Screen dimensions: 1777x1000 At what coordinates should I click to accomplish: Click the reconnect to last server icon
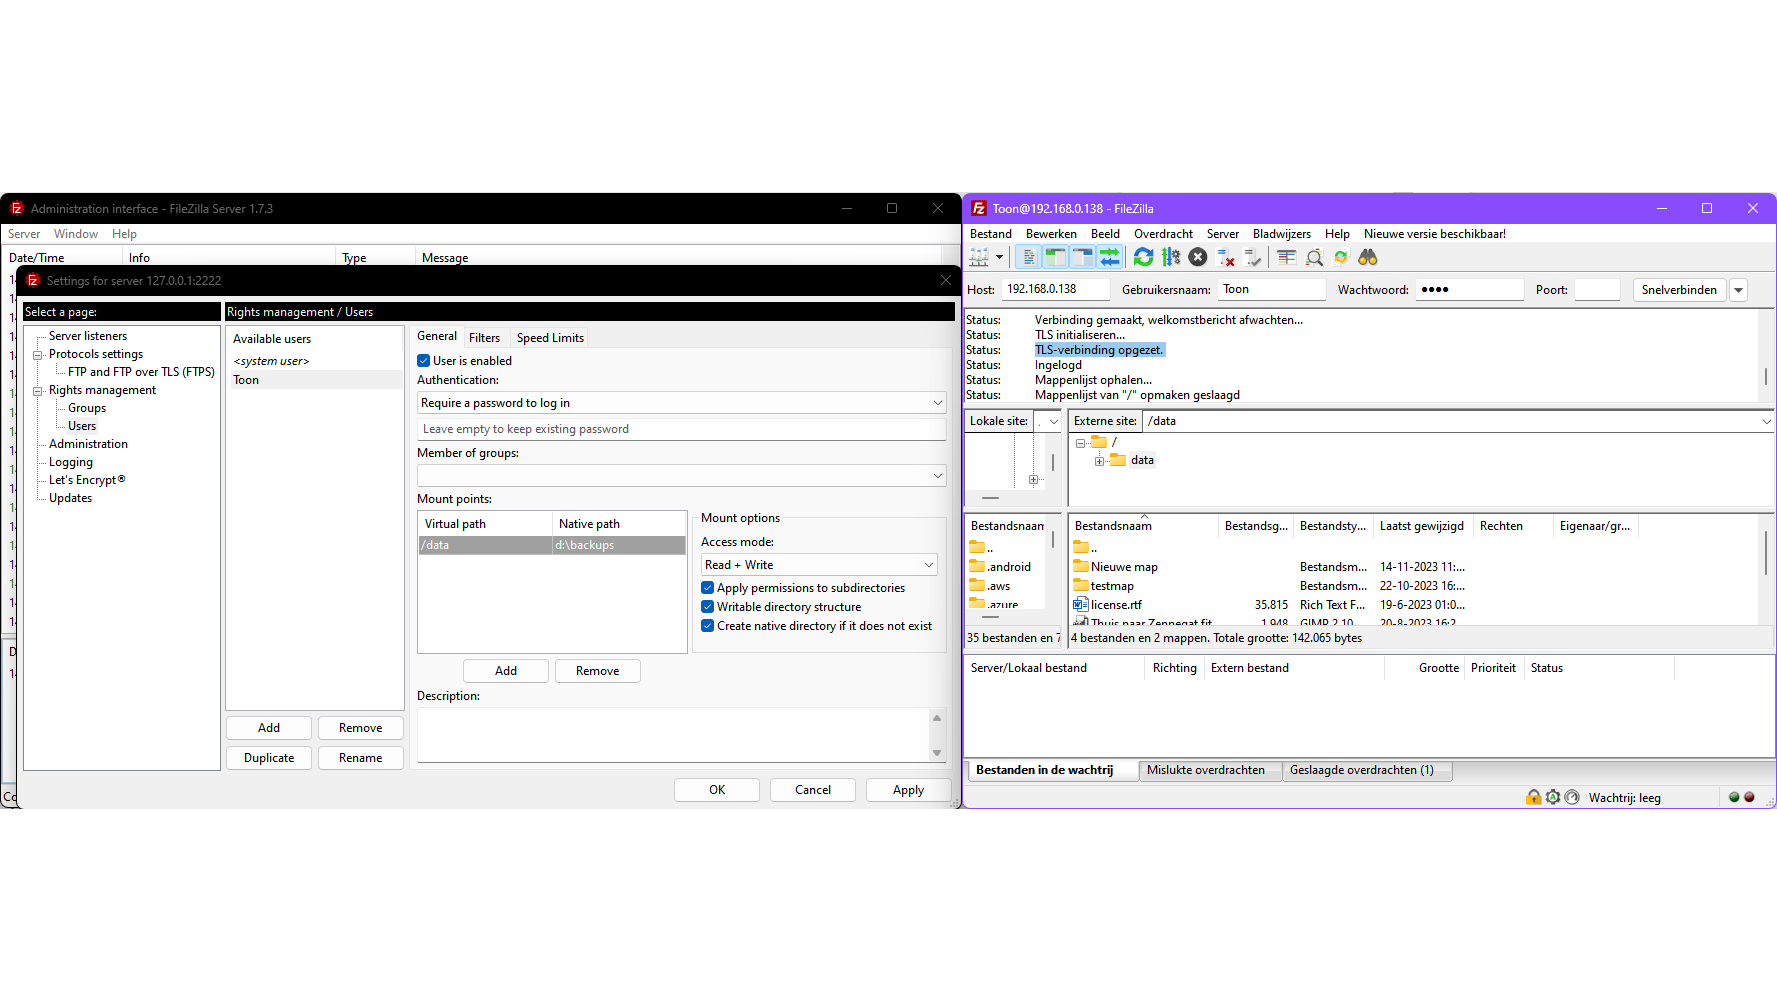coord(1253,258)
